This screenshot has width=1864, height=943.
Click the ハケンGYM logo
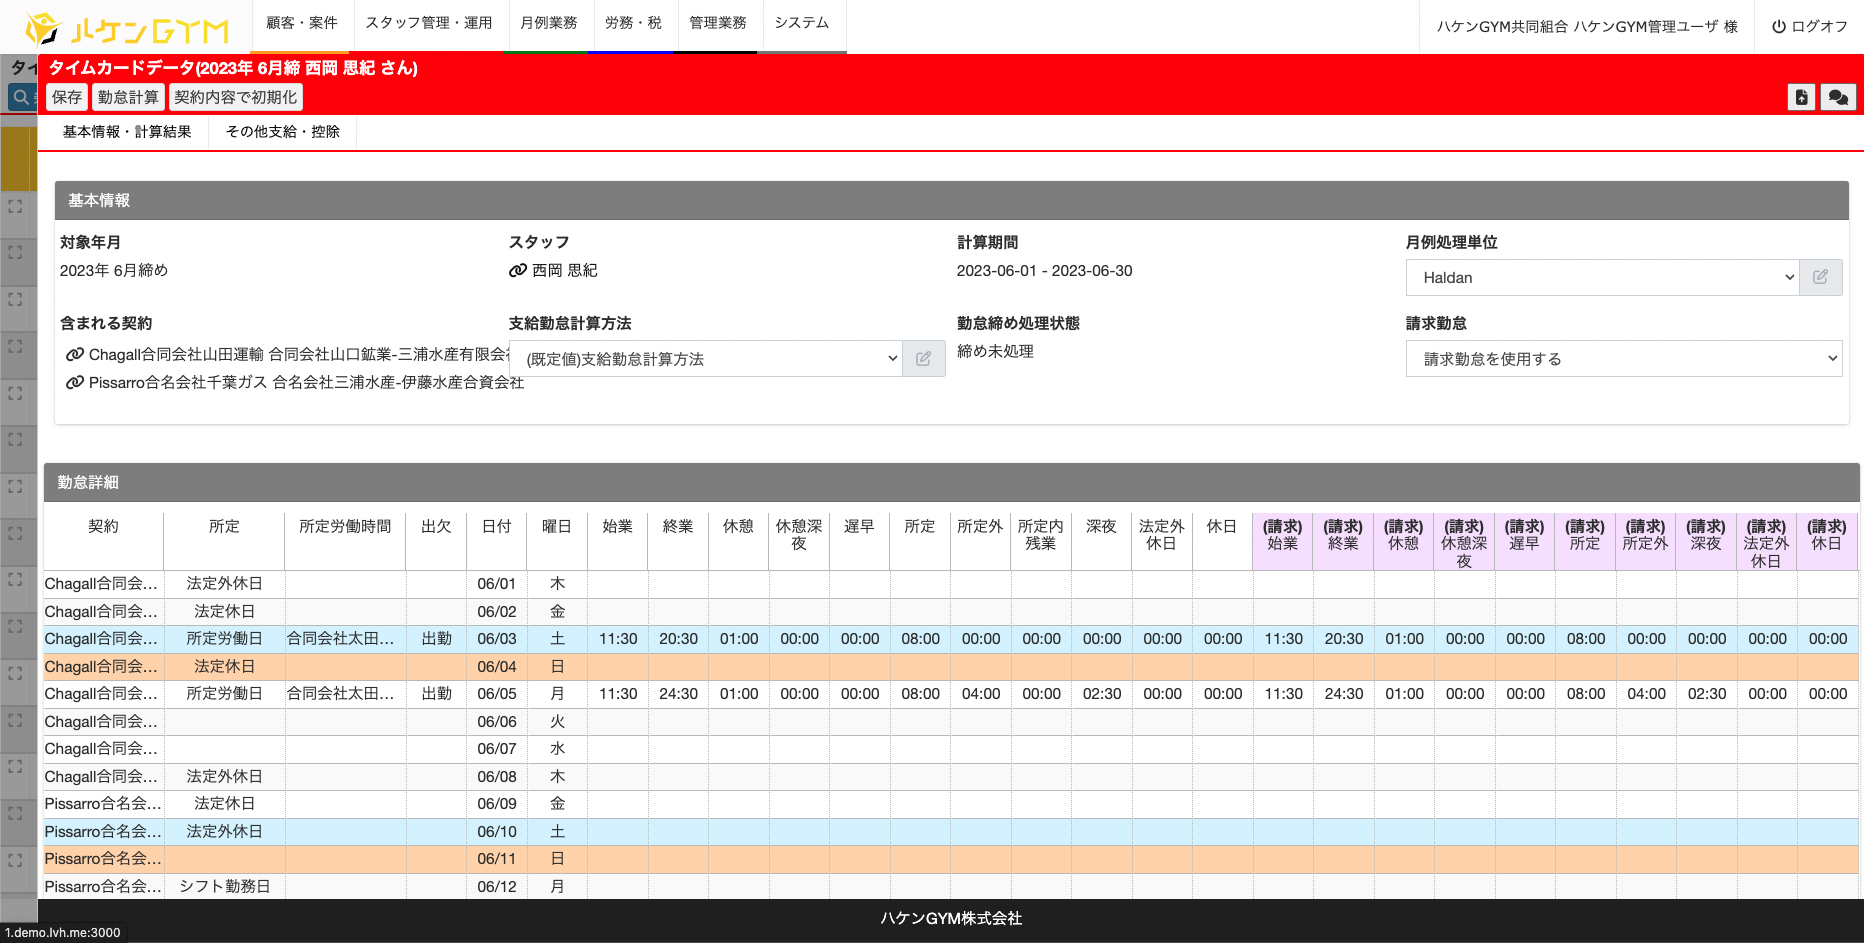(x=128, y=29)
